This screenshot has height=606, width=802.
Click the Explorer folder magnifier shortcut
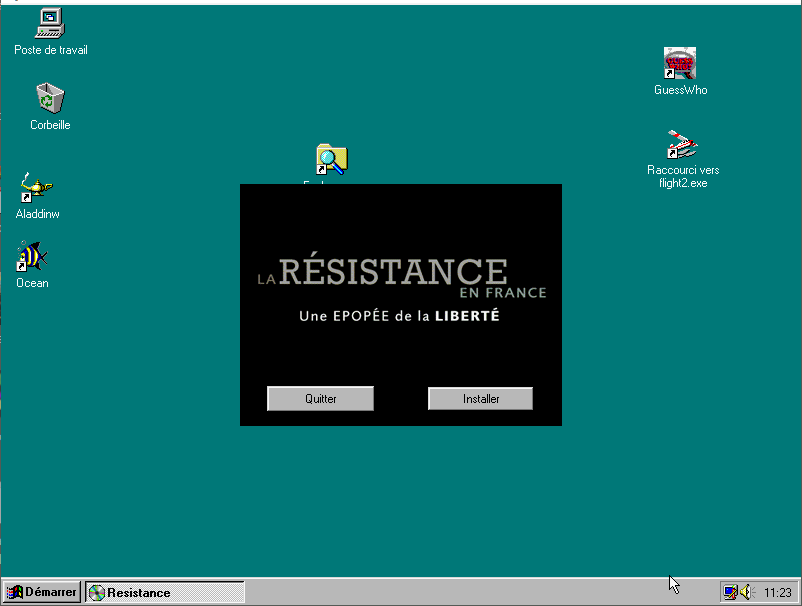point(331,160)
